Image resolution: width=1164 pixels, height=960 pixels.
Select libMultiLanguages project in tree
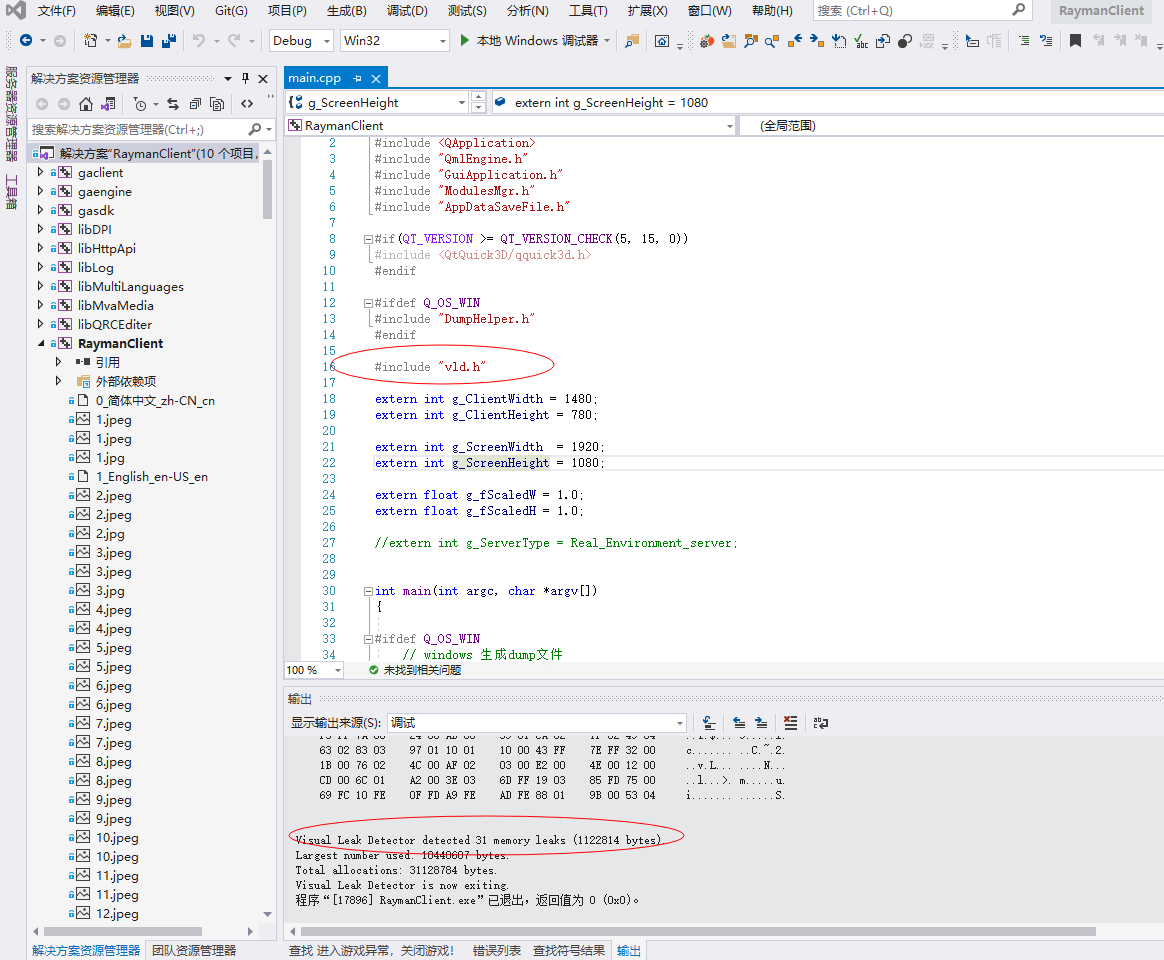(131, 287)
